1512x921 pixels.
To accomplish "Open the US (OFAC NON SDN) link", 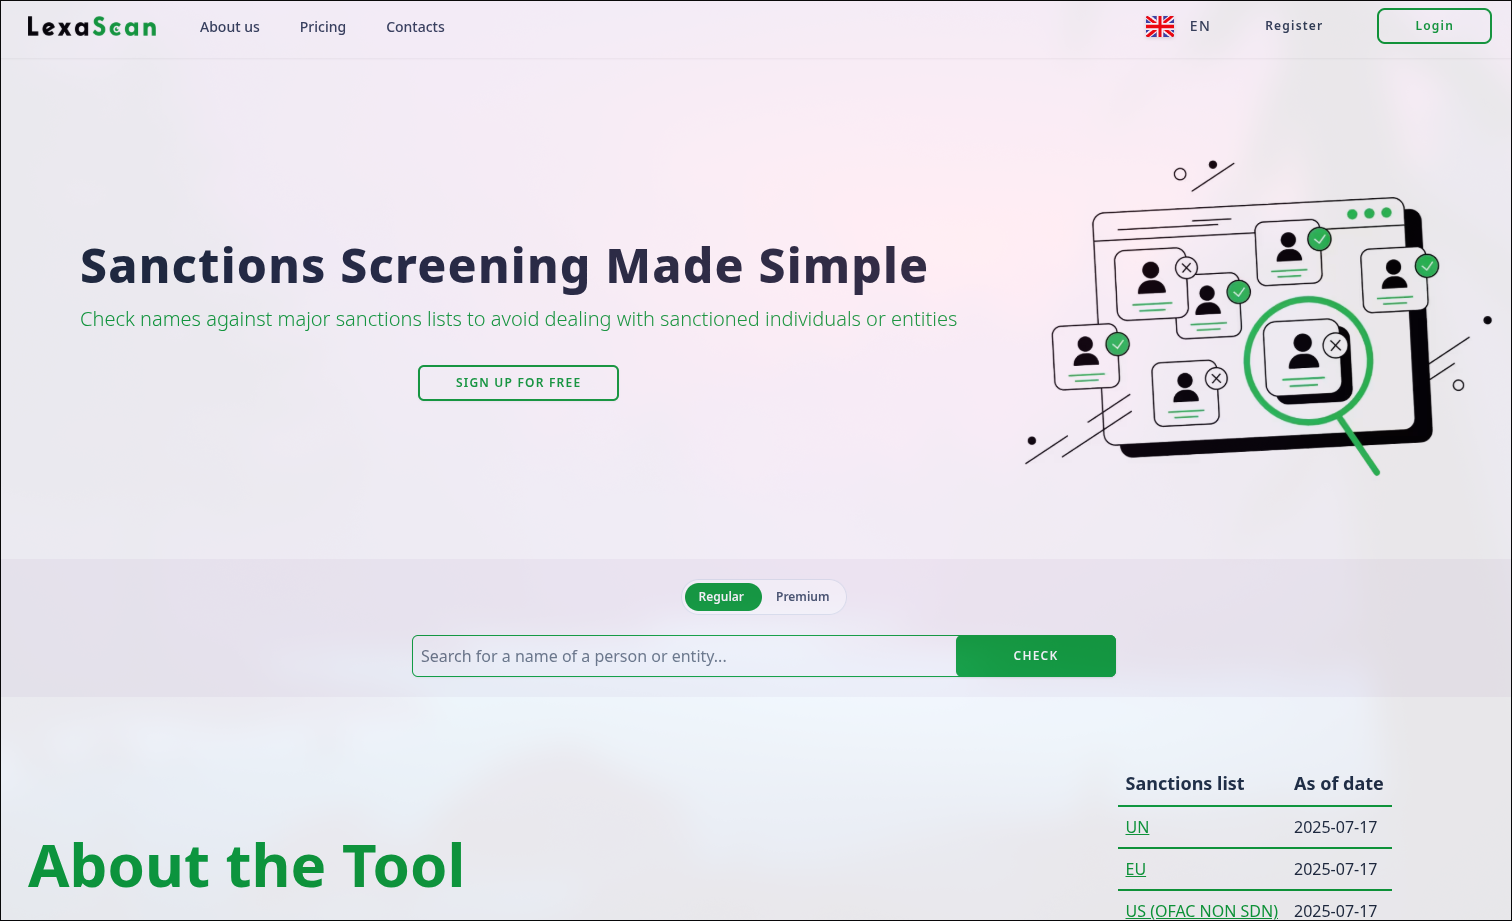I will pyautogui.click(x=1201, y=910).
